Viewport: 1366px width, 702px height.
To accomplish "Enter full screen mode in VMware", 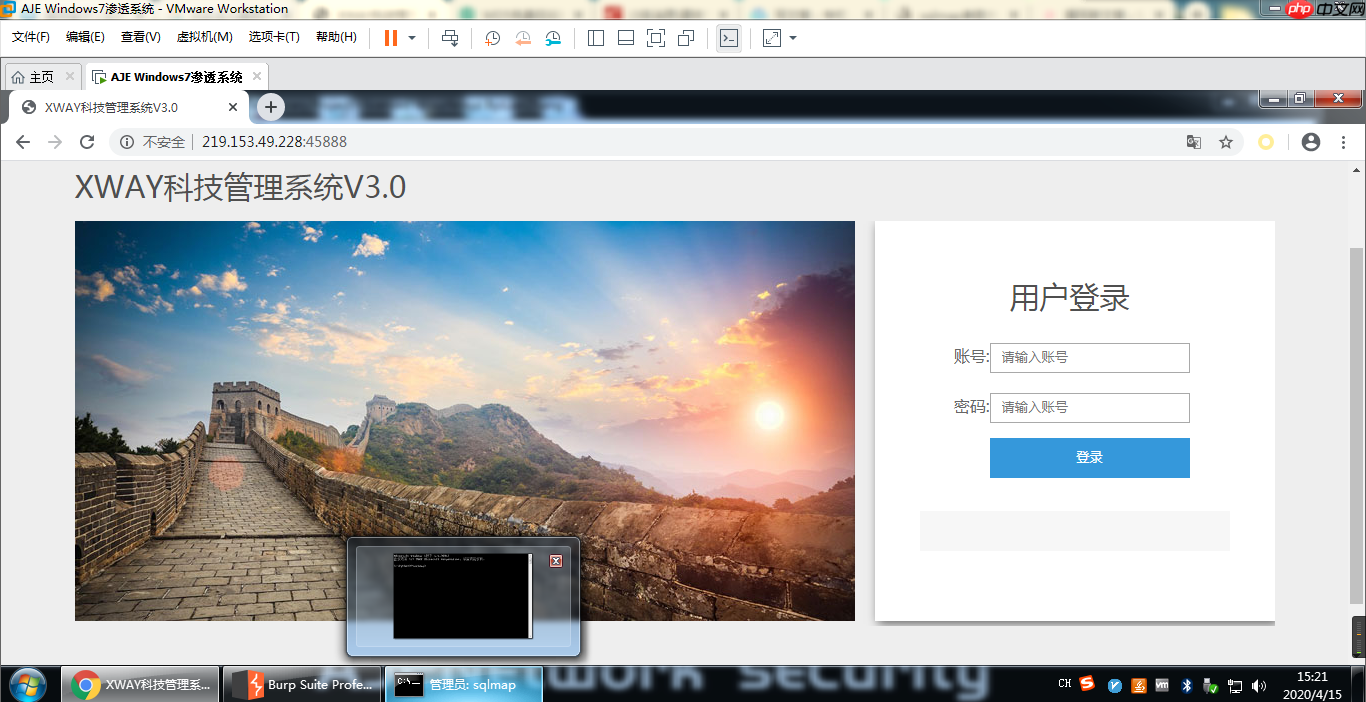I will coord(654,38).
